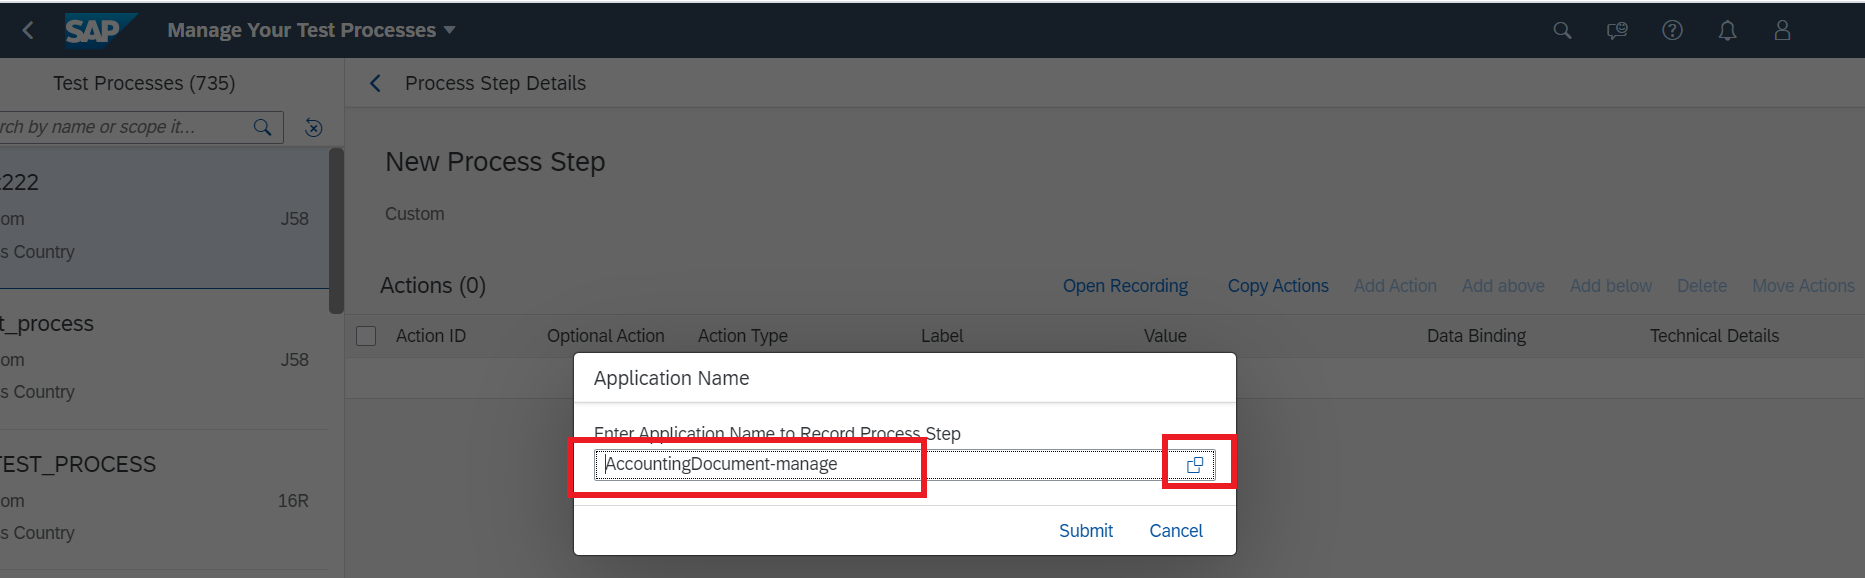Show notifications with the bell icon

(1727, 30)
